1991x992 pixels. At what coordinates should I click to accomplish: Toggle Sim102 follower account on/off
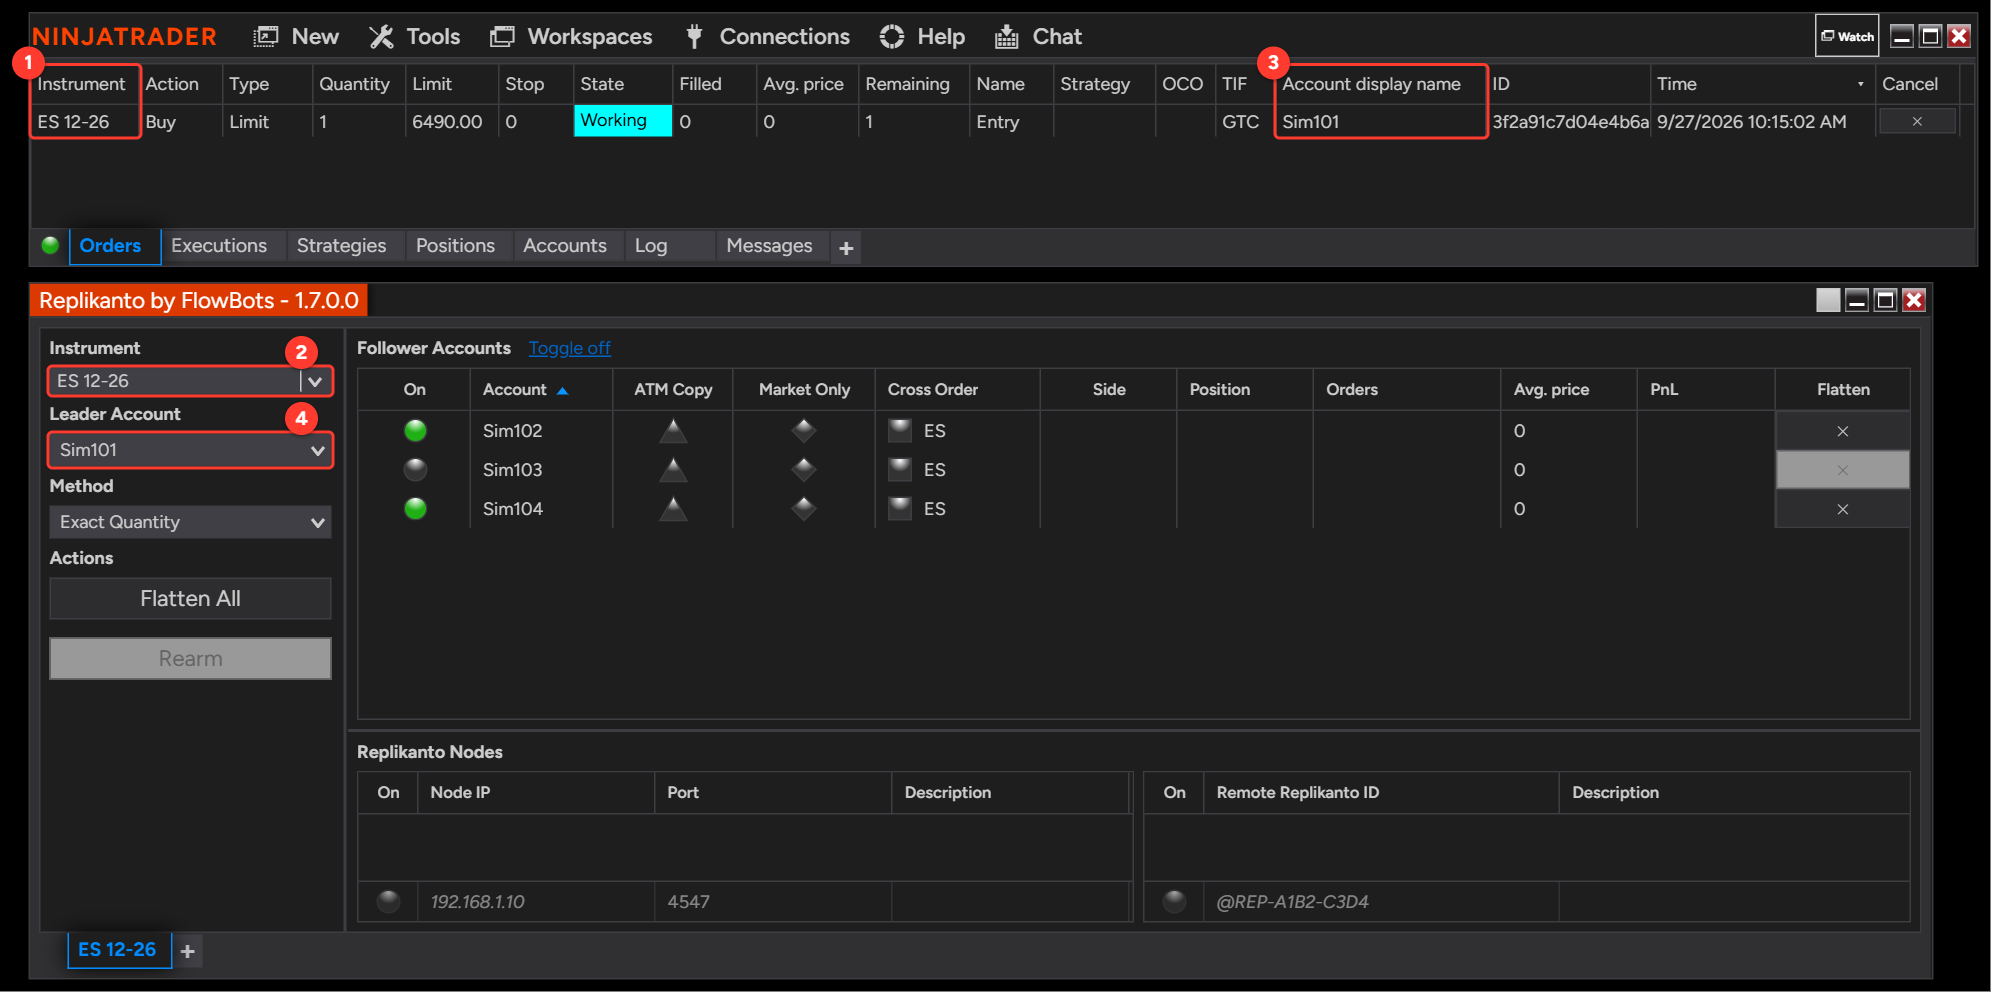(415, 431)
